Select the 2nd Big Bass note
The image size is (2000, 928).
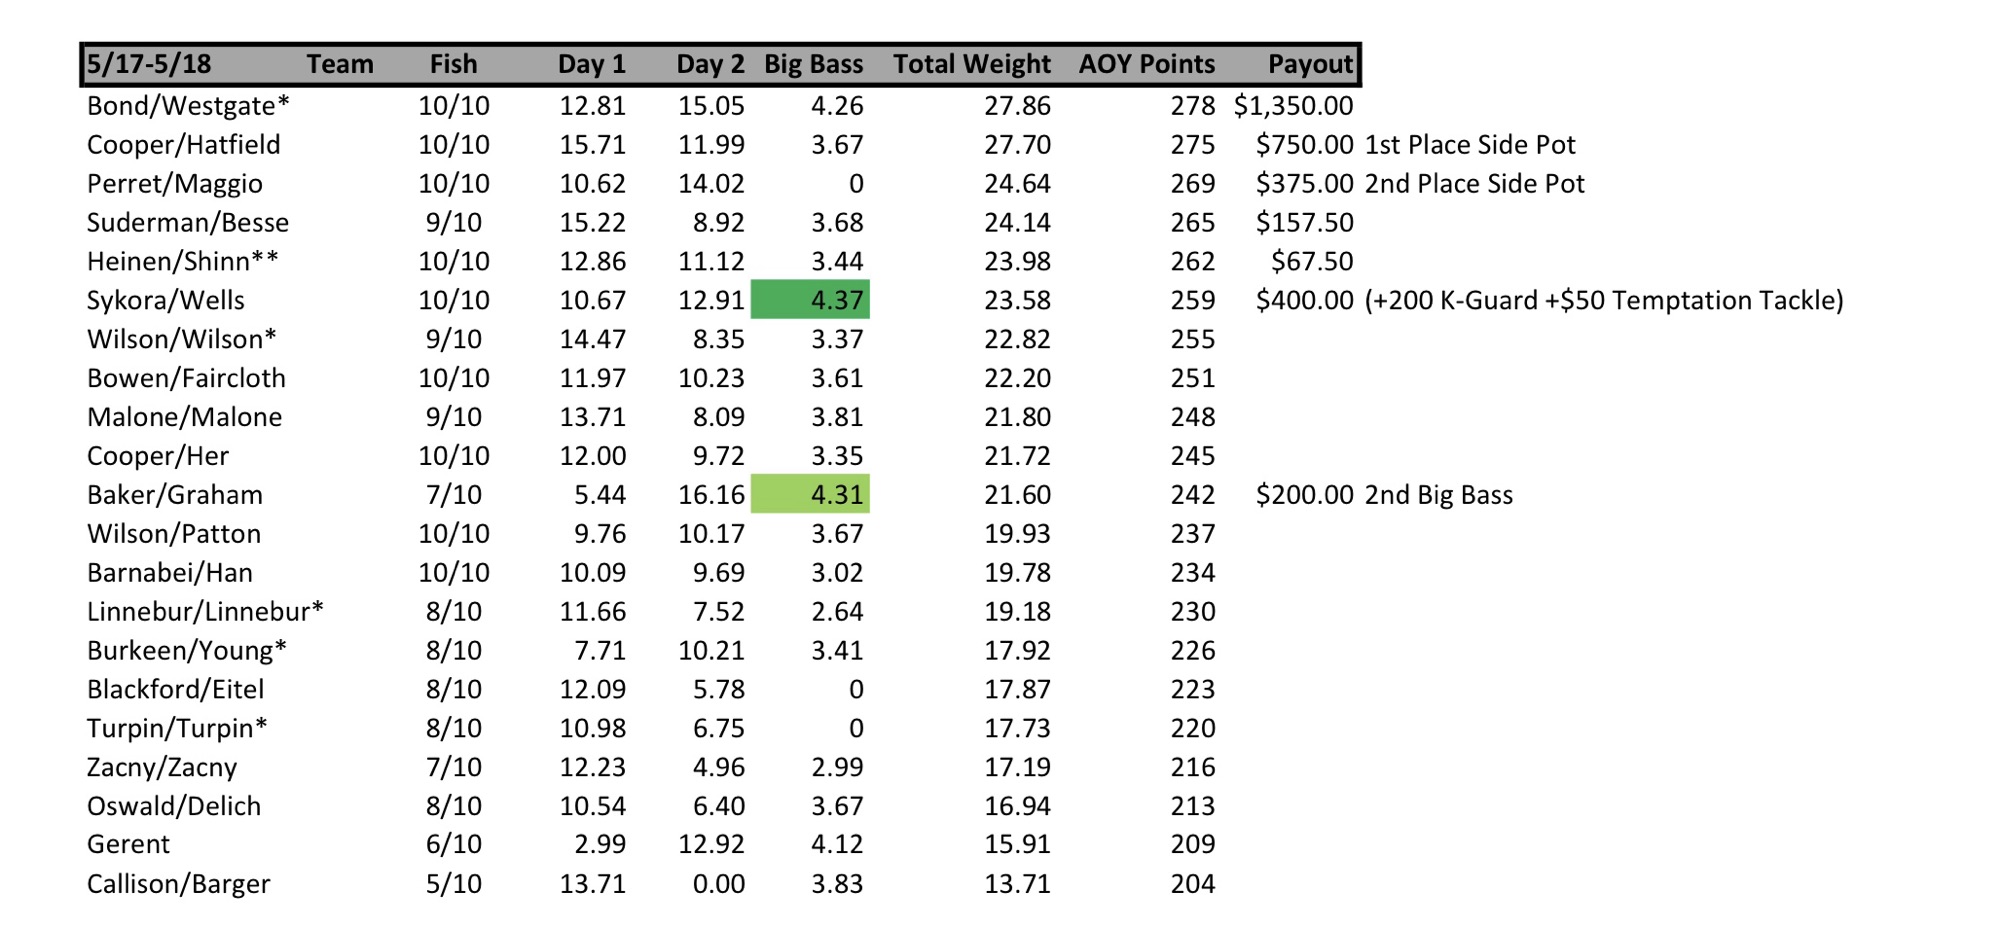(x=1438, y=495)
